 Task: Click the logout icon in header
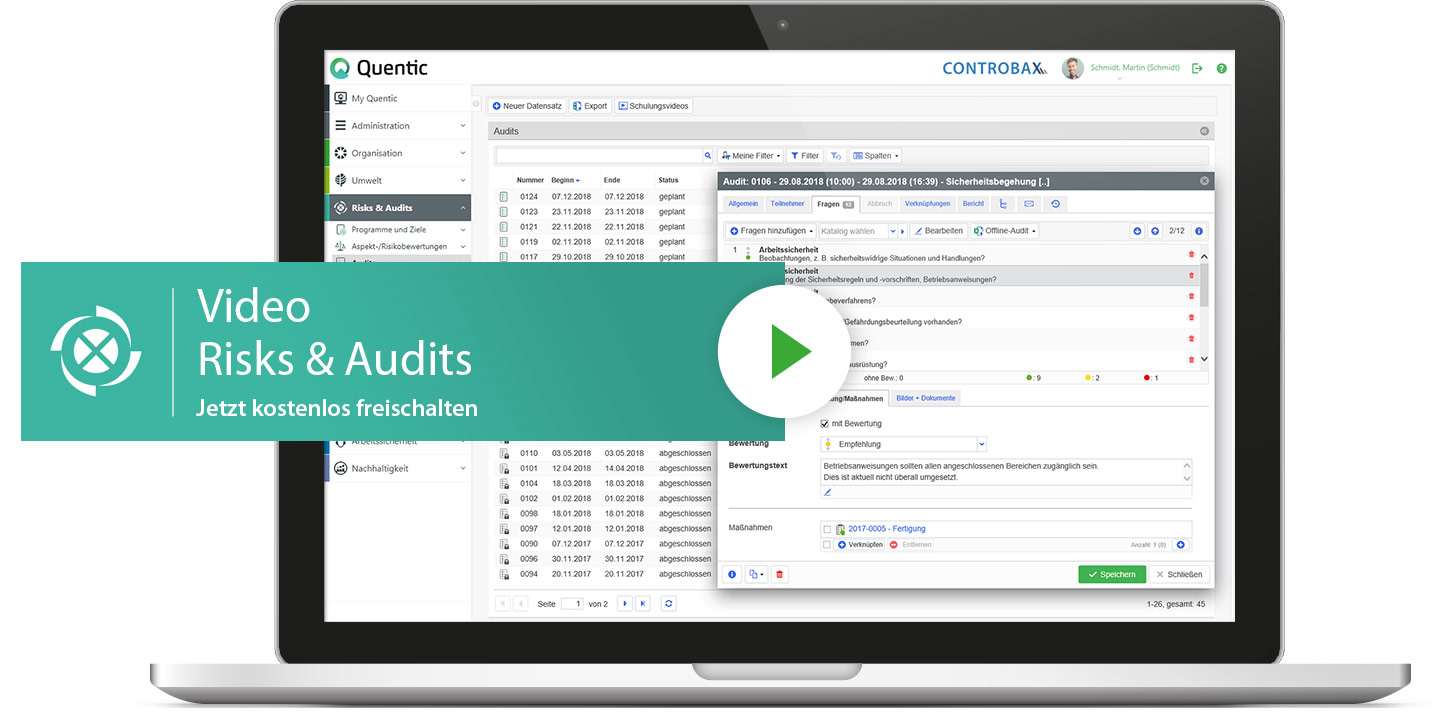(x=1197, y=68)
